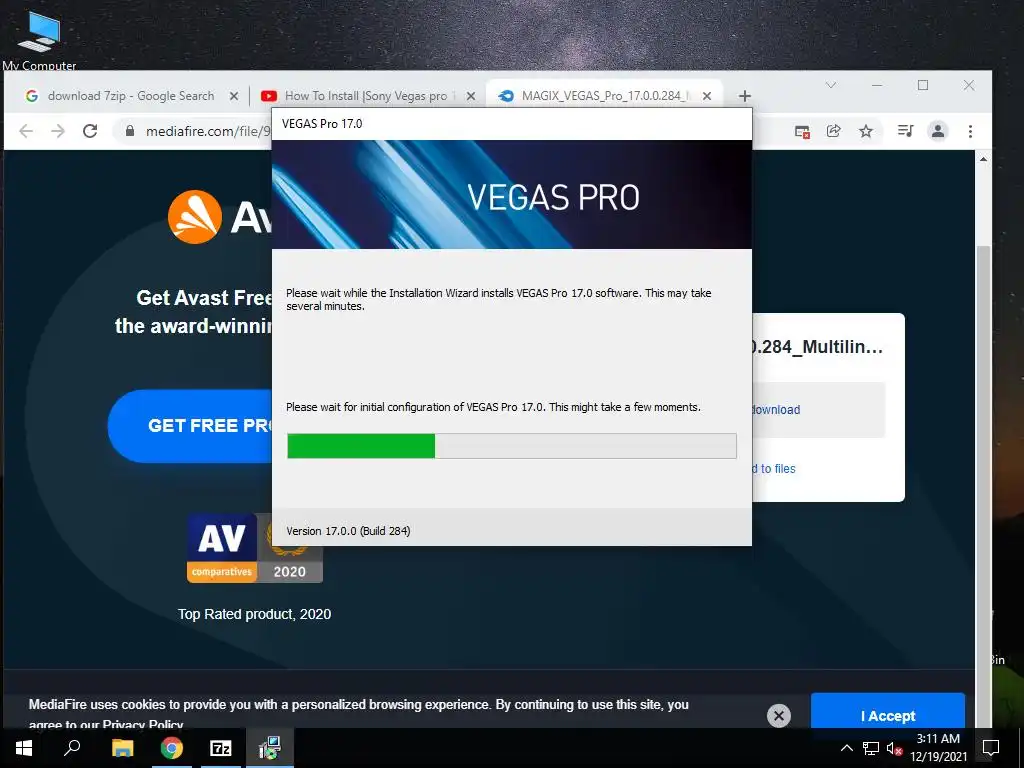Viewport: 1024px width, 768px height.
Task: Open Windows taskbar search
Action: pos(72,748)
